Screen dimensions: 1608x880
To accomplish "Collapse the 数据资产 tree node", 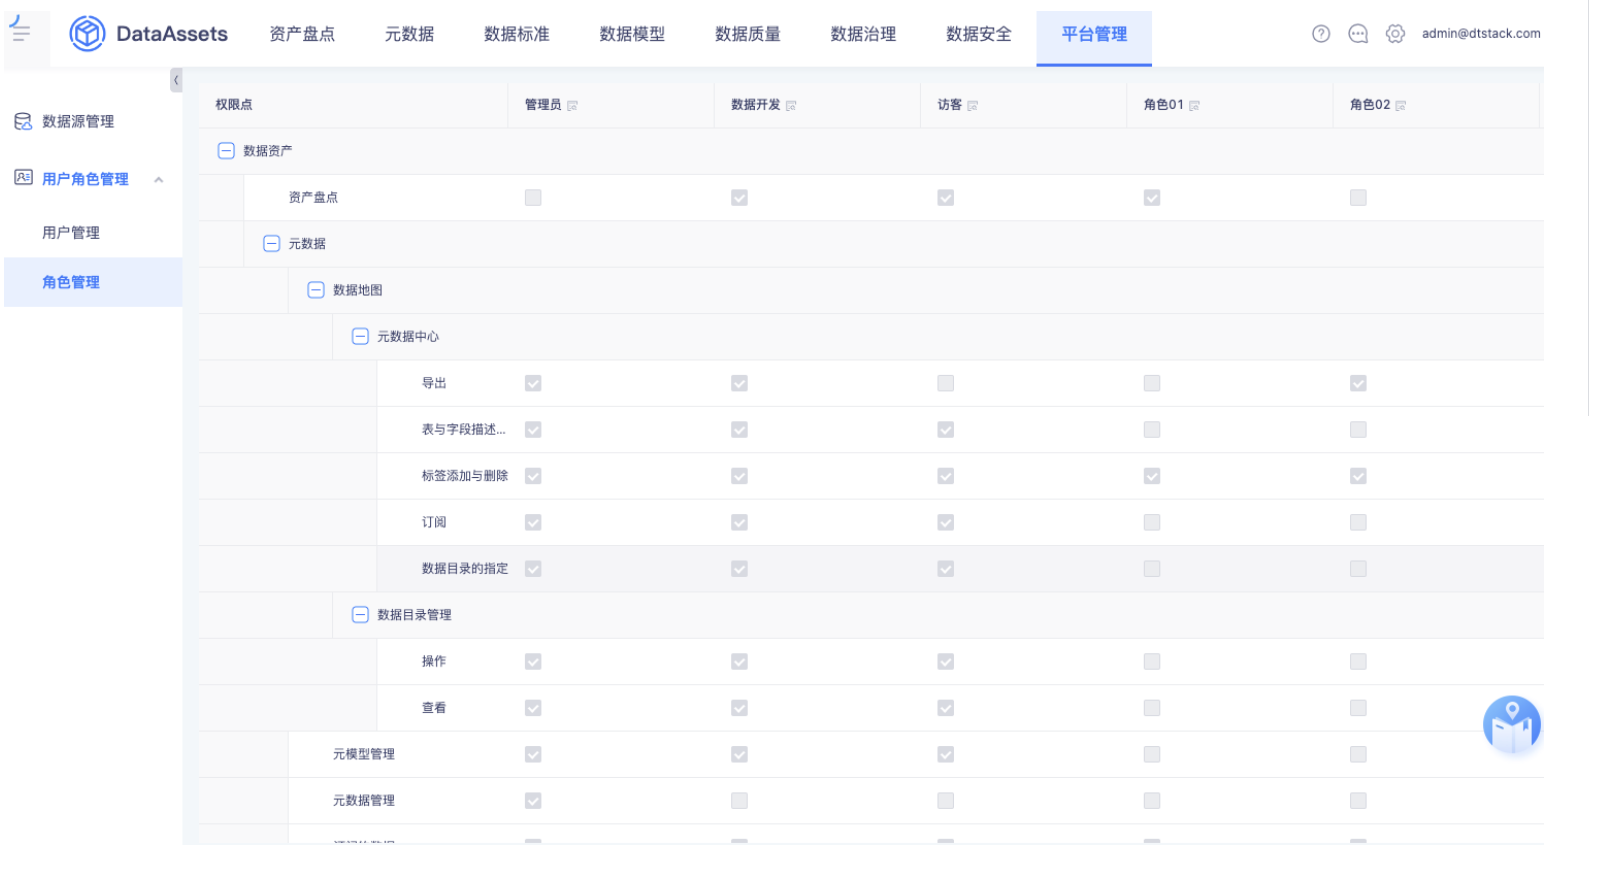I will pyautogui.click(x=226, y=151).
